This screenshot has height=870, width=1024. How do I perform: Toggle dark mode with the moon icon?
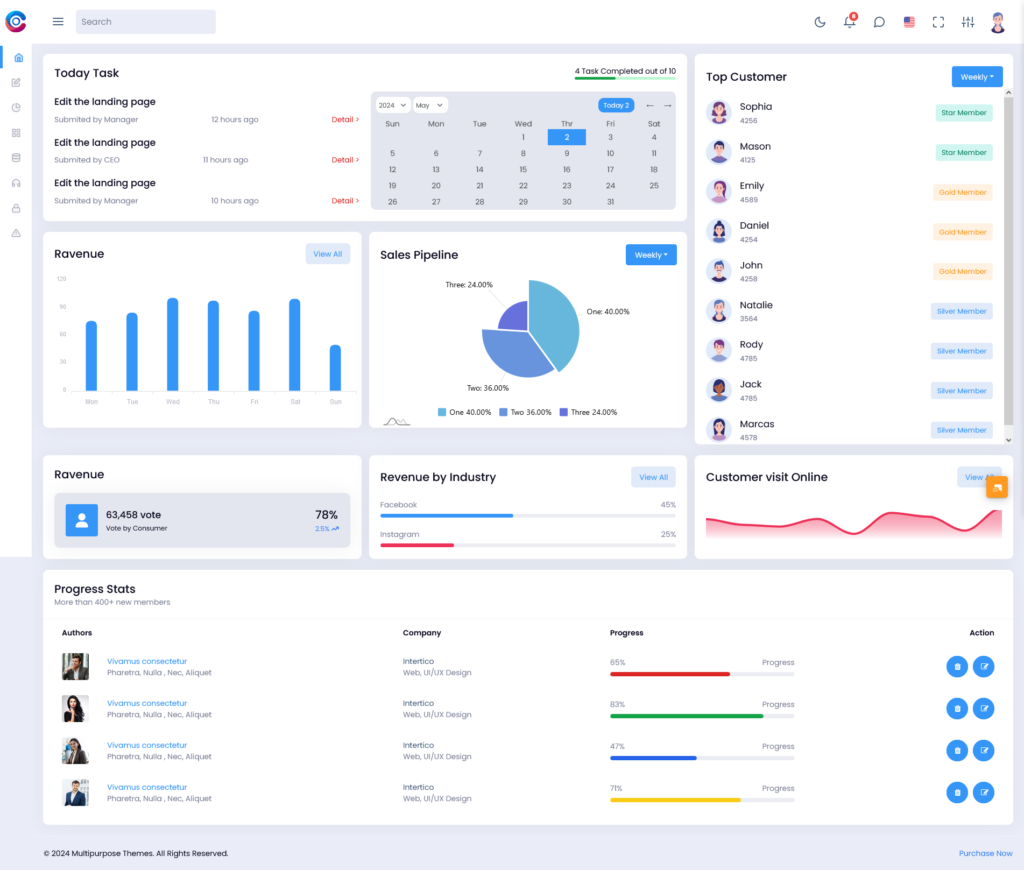click(x=820, y=21)
